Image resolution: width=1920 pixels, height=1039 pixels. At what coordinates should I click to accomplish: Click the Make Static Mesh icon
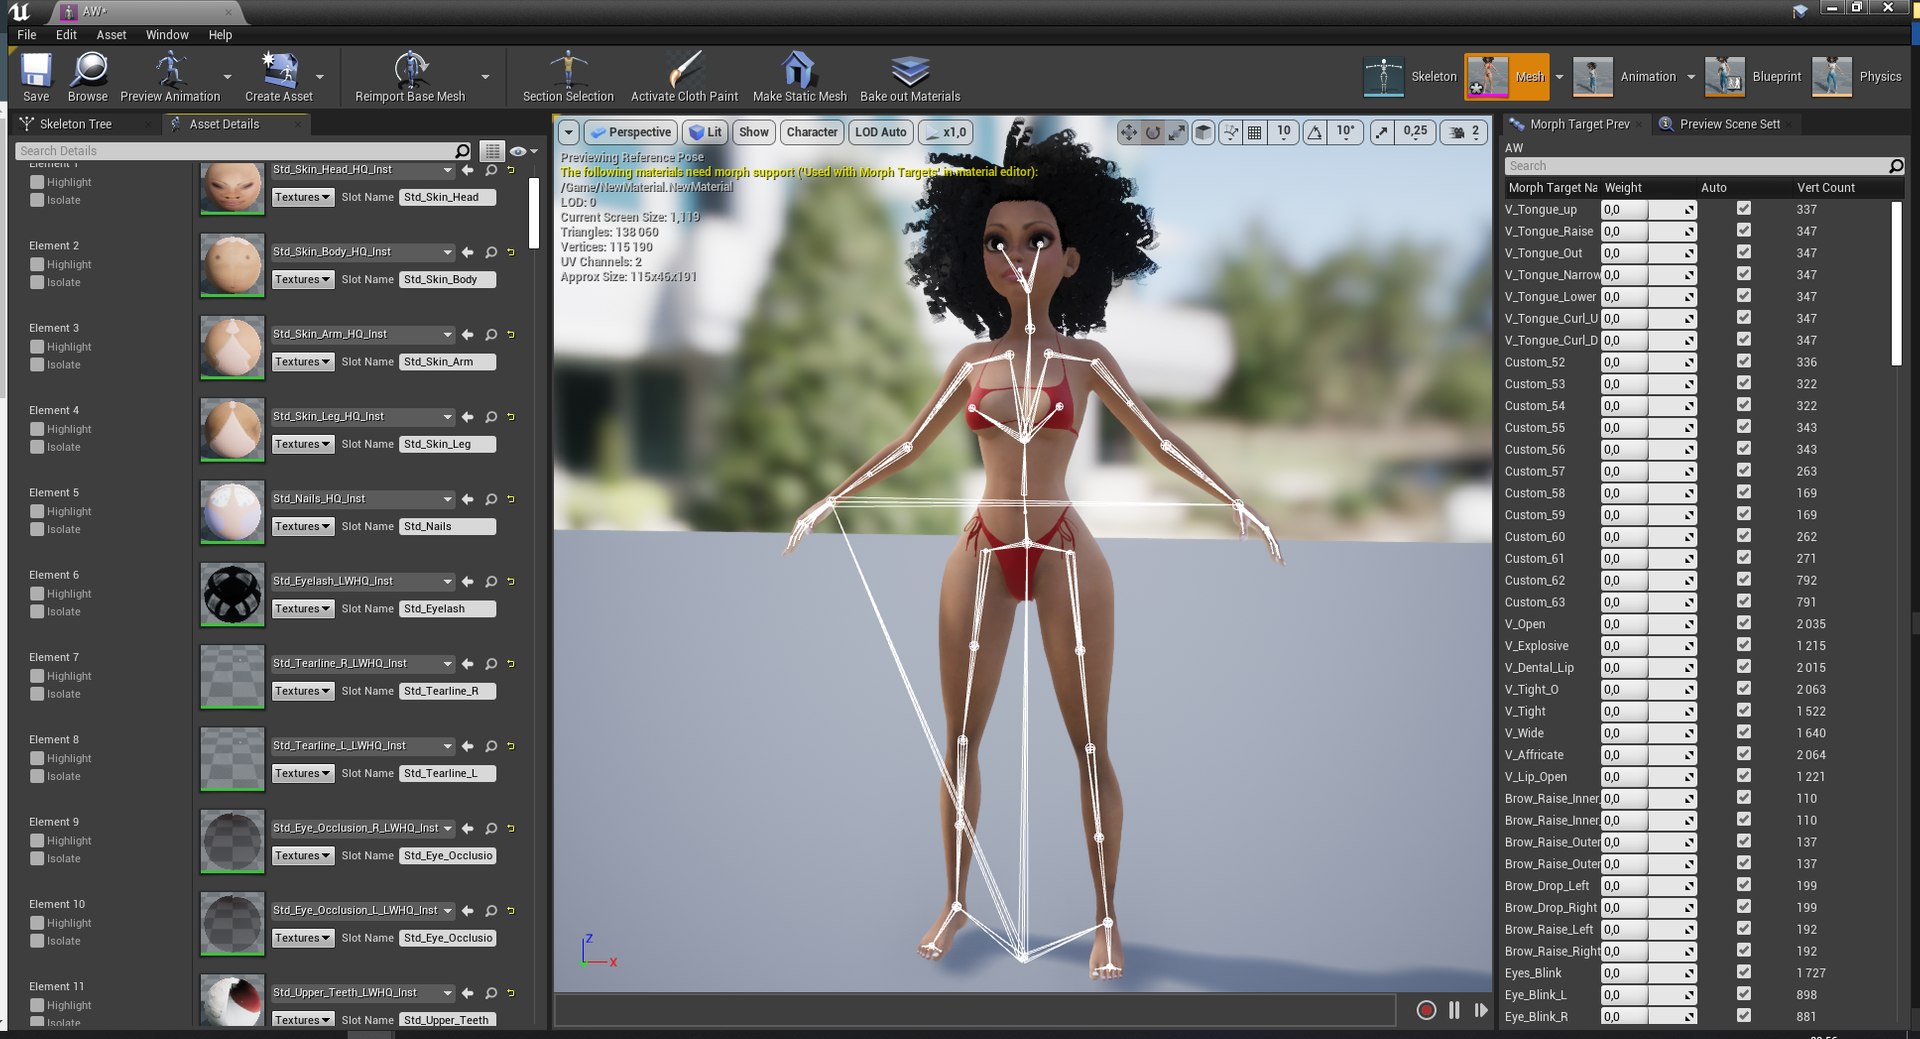point(799,76)
